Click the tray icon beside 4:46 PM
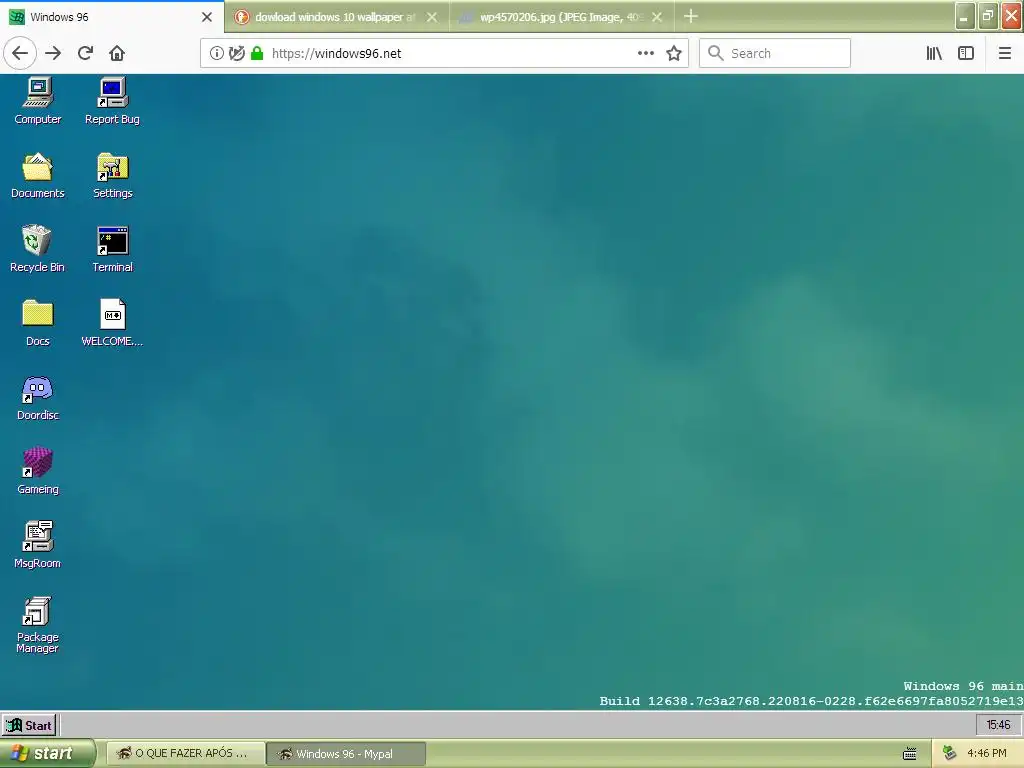The height and width of the screenshot is (768, 1024). pyautogui.click(x=950, y=754)
